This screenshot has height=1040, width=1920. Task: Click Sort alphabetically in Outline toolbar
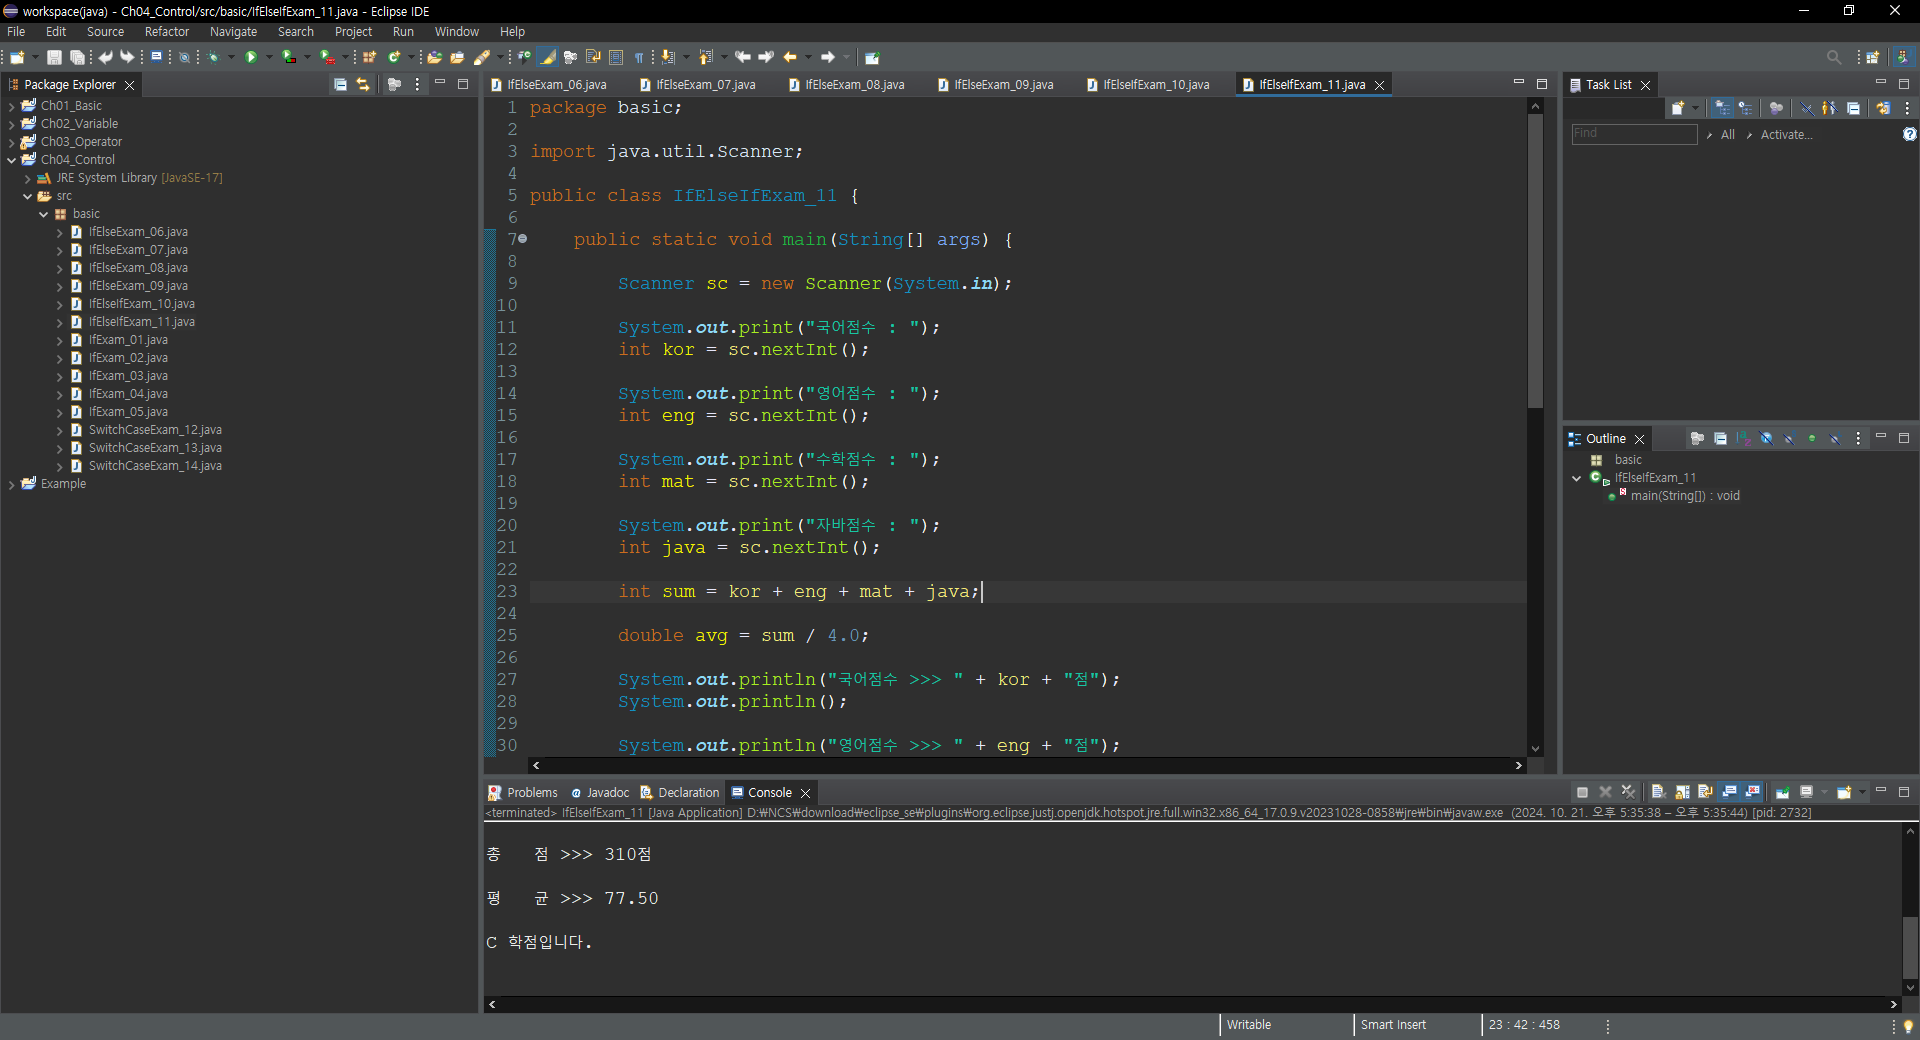[1743, 439]
